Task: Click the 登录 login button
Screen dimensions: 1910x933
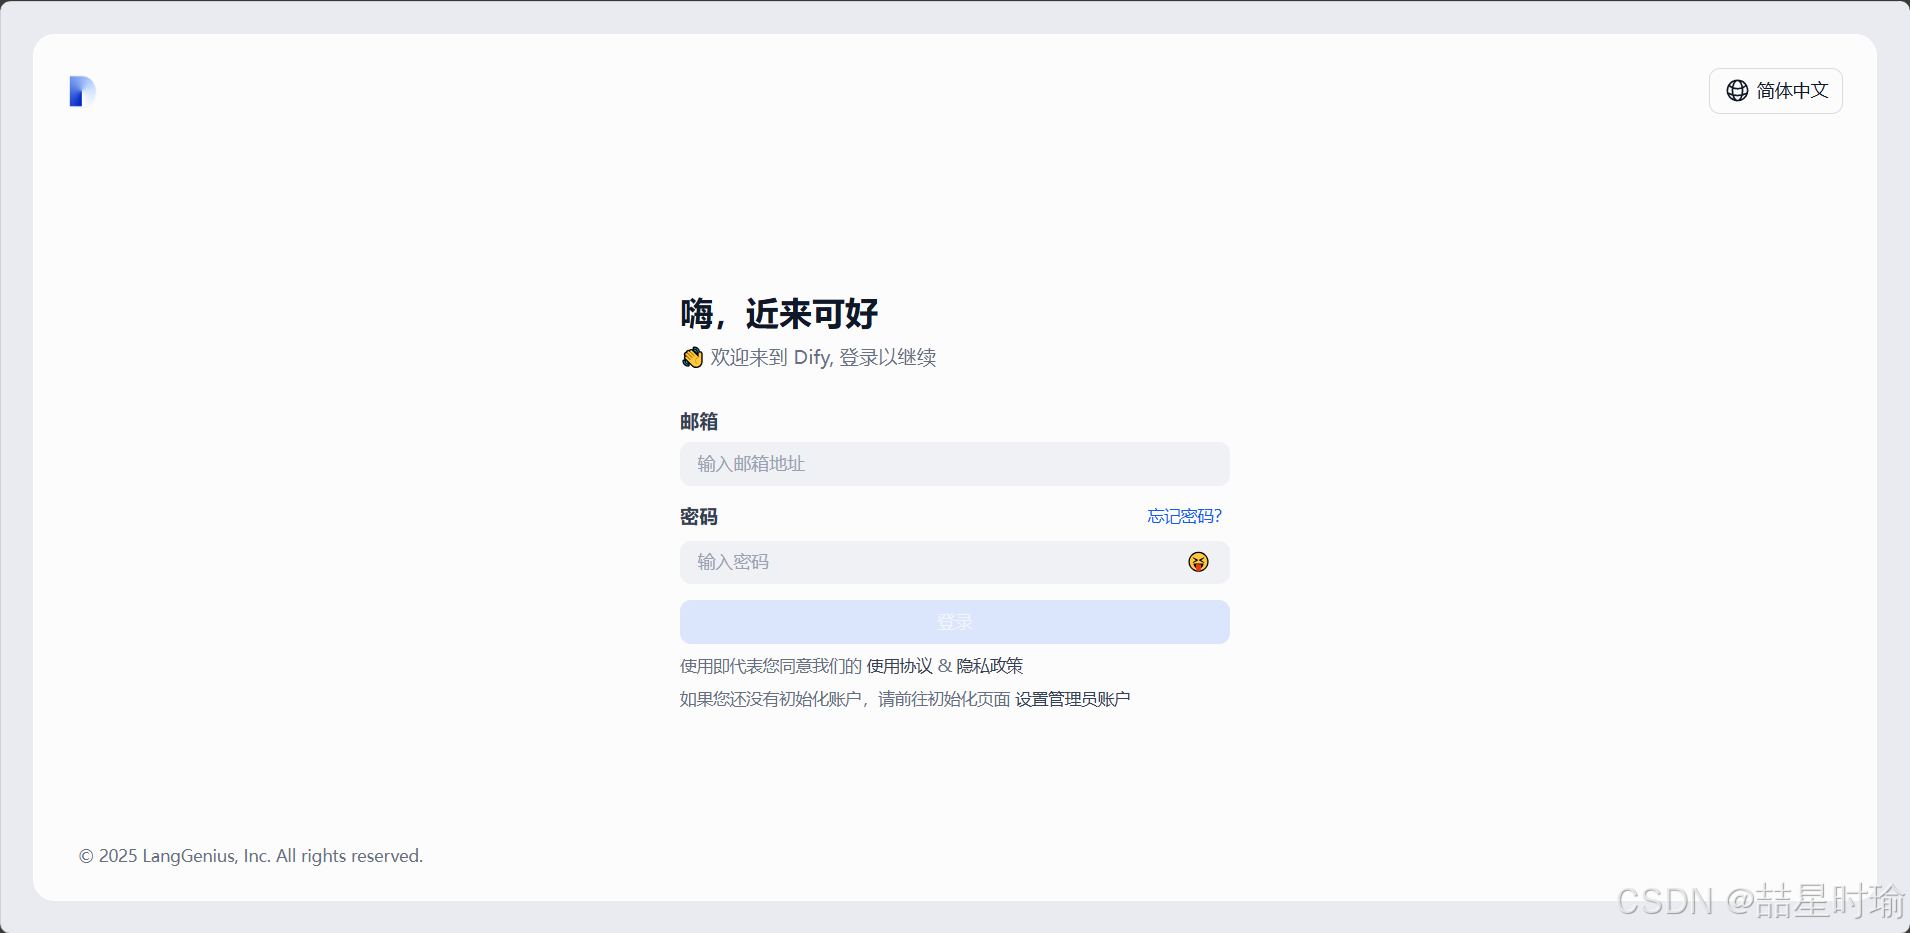Action: click(x=954, y=622)
